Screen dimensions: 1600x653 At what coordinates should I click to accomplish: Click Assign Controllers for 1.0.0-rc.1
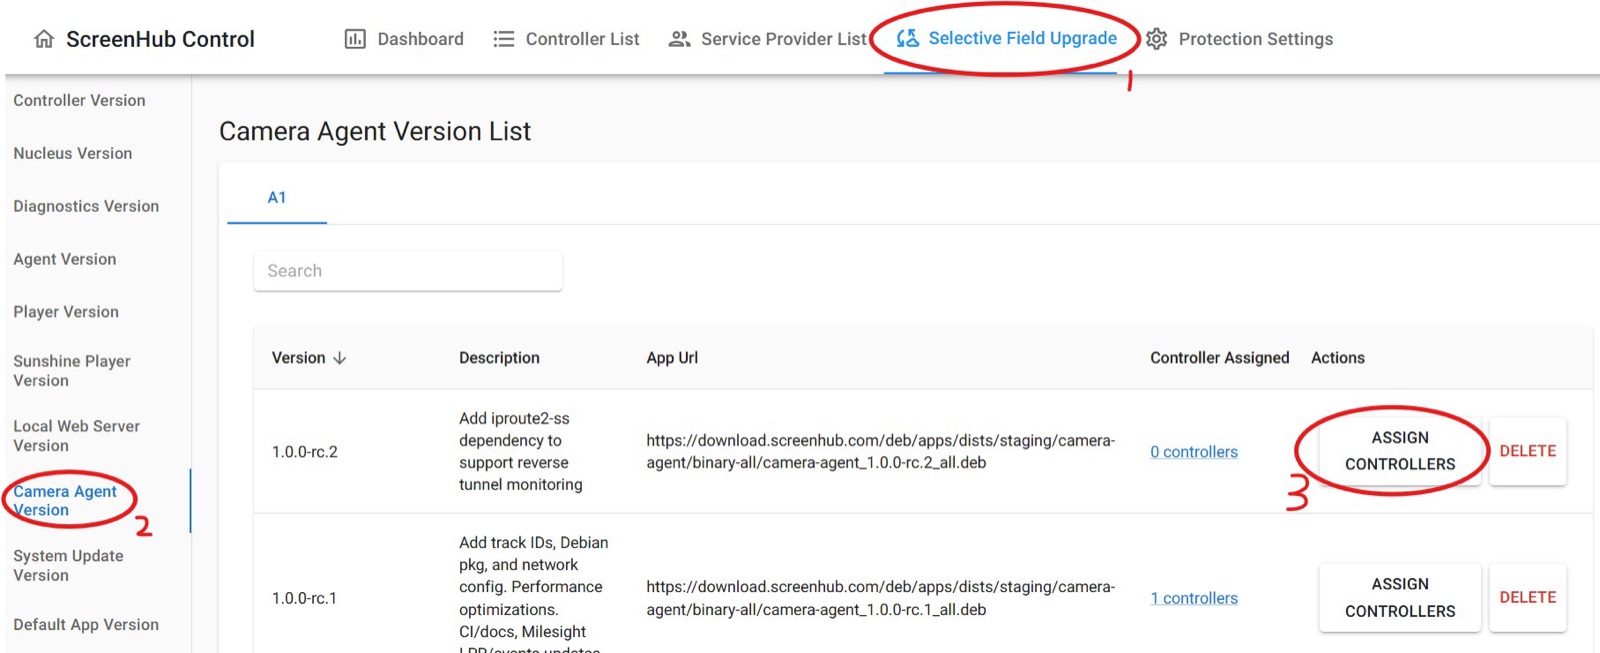pos(1400,598)
